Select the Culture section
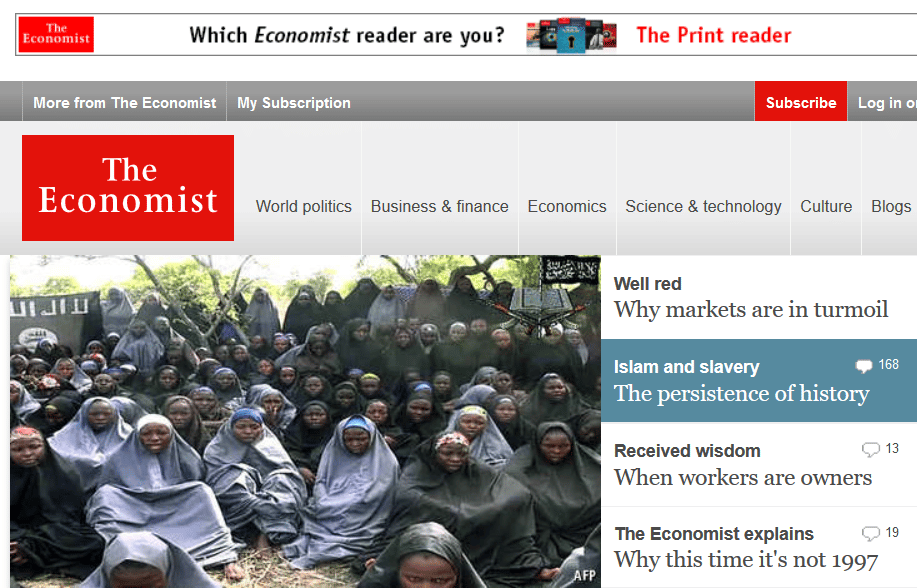The image size is (917, 588). point(826,207)
